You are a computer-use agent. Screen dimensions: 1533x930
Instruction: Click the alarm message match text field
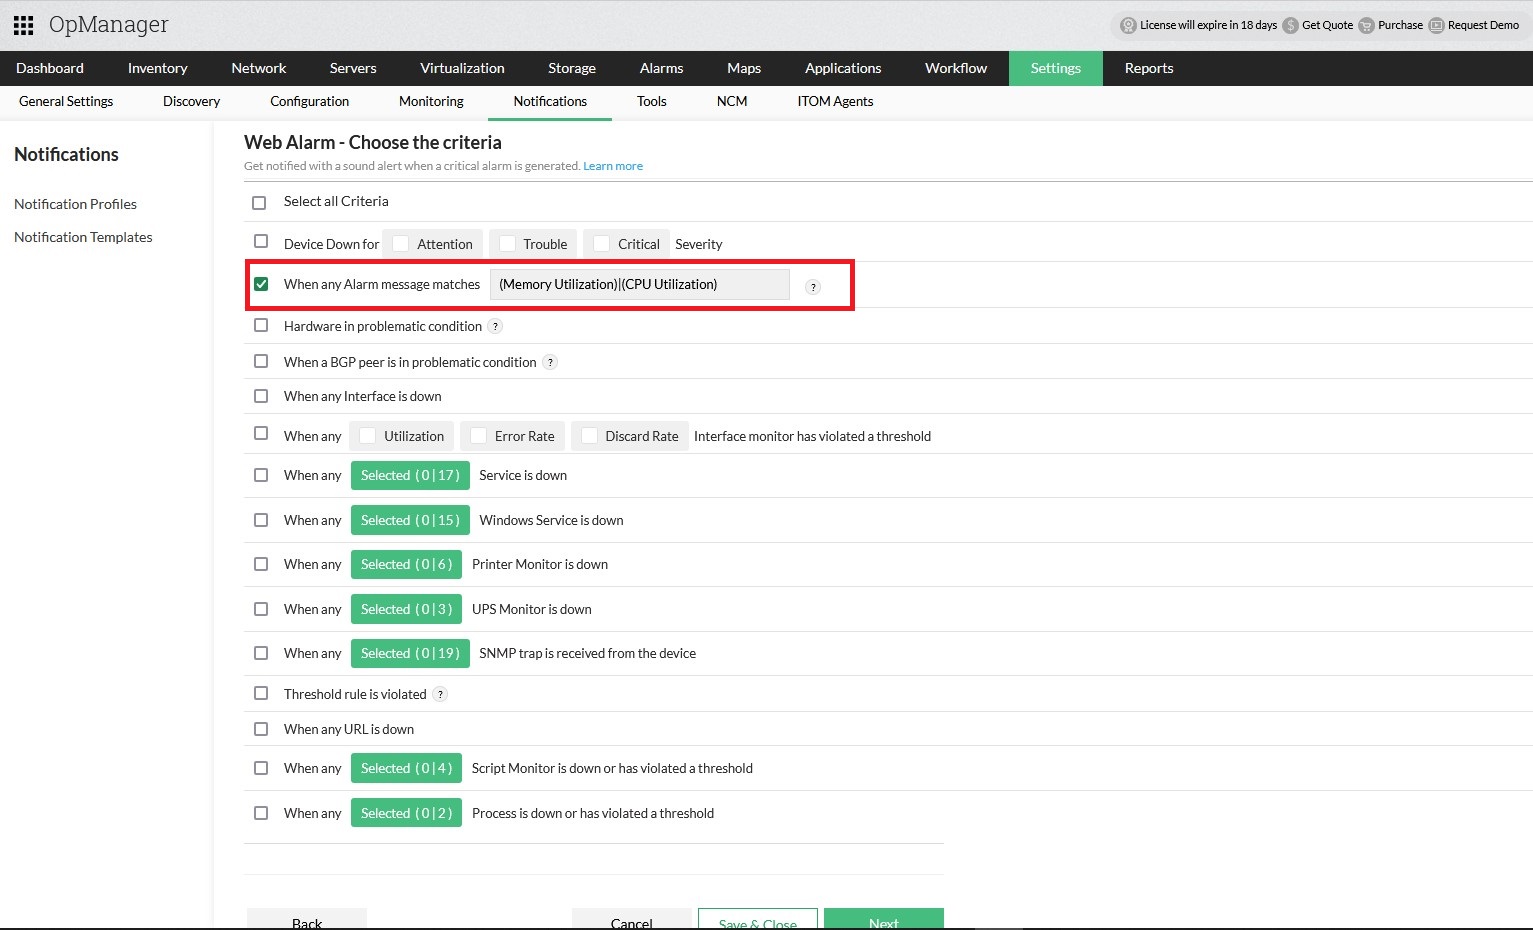pyautogui.click(x=639, y=285)
